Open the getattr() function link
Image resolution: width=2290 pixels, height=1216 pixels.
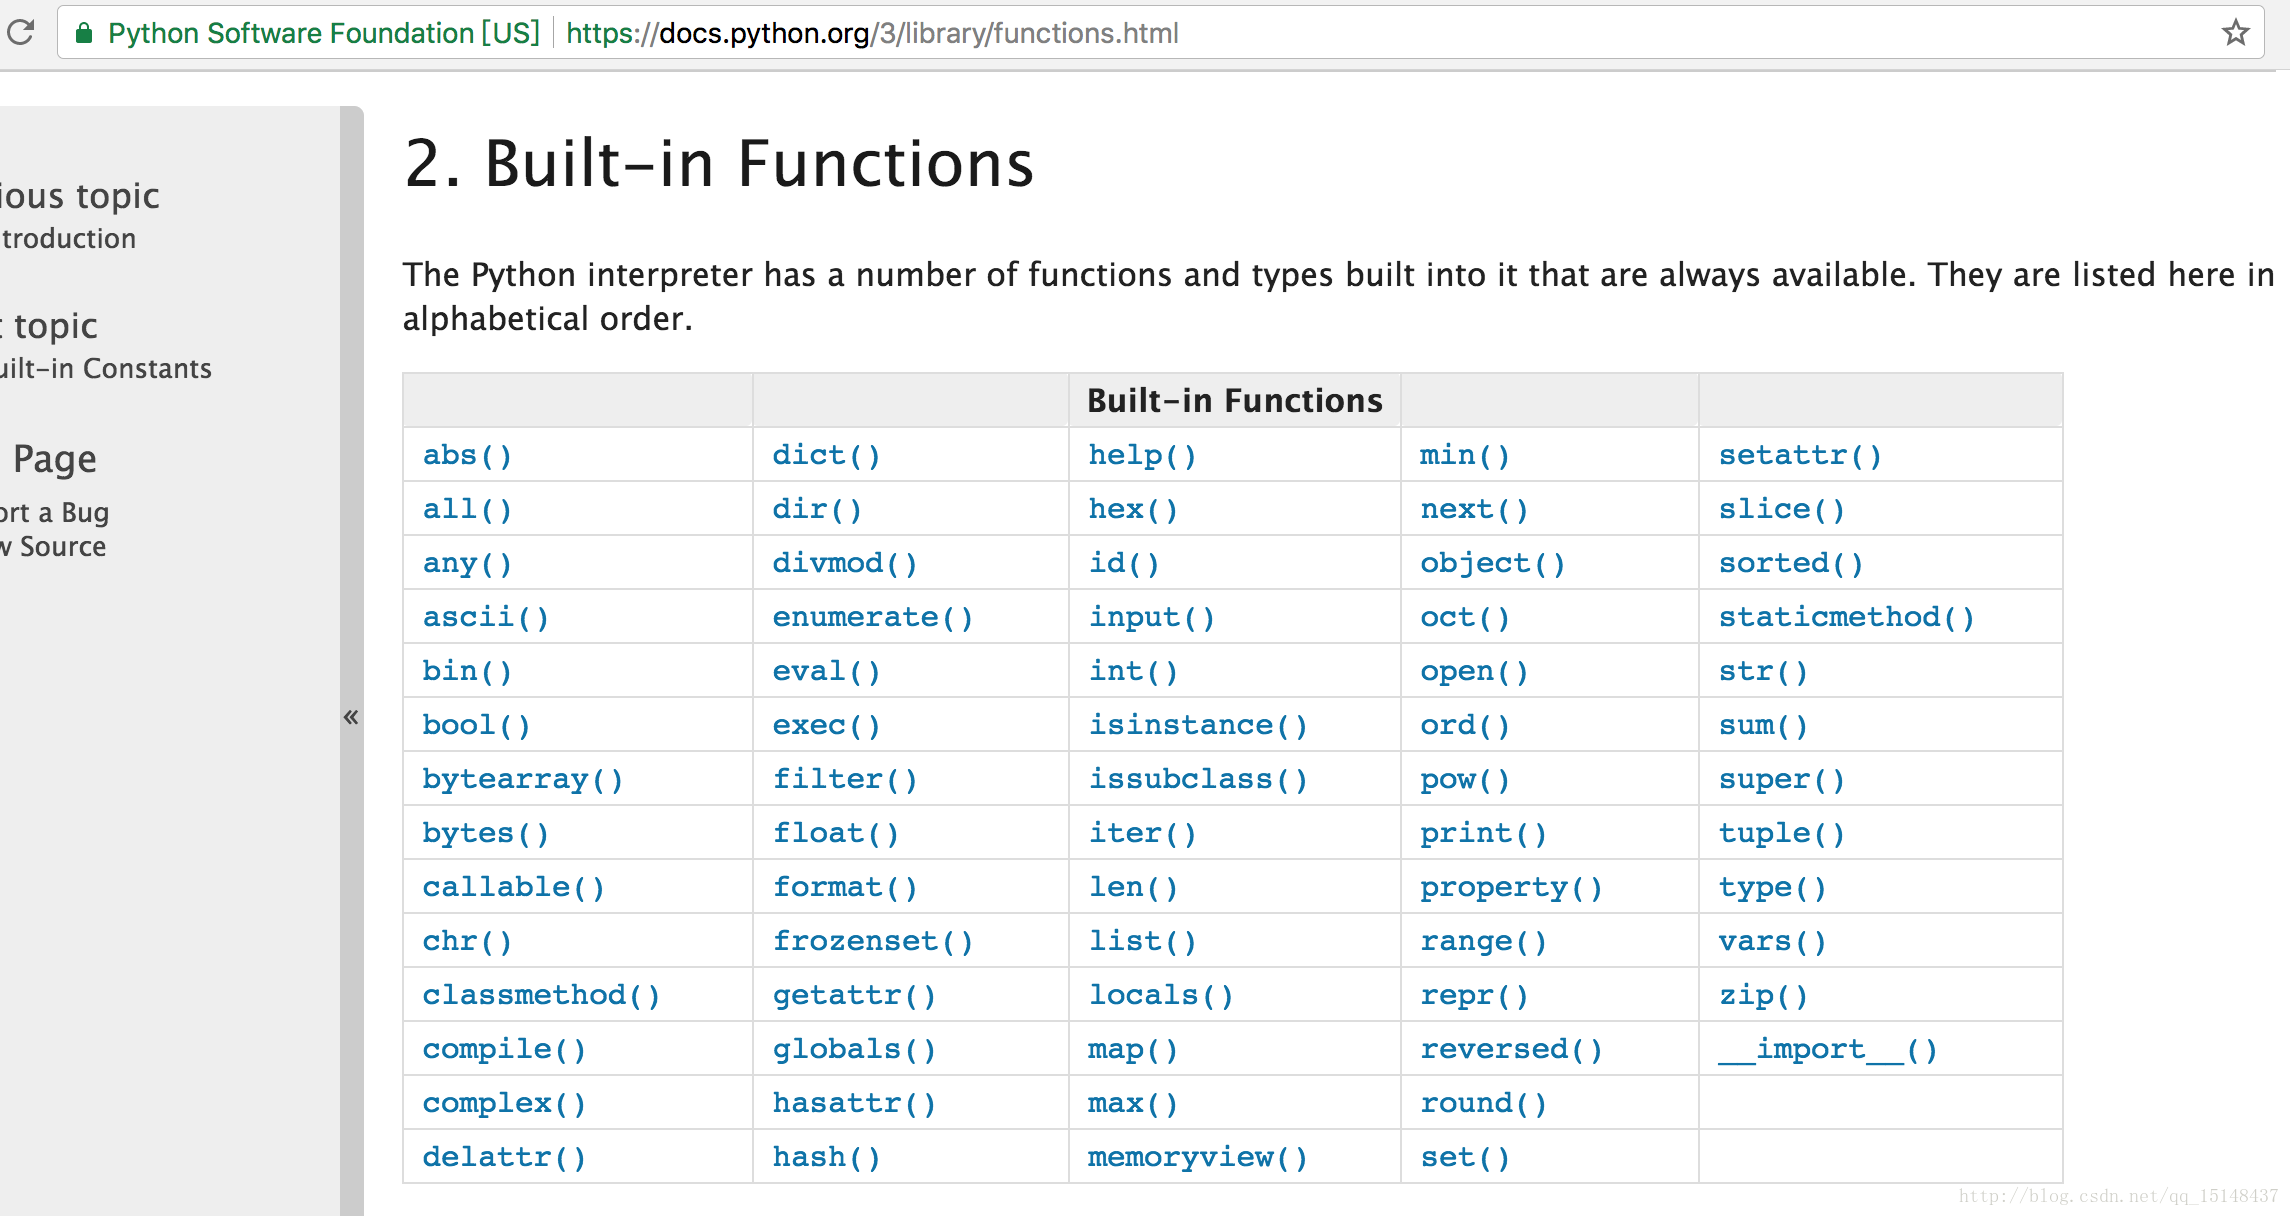[x=854, y=996]
